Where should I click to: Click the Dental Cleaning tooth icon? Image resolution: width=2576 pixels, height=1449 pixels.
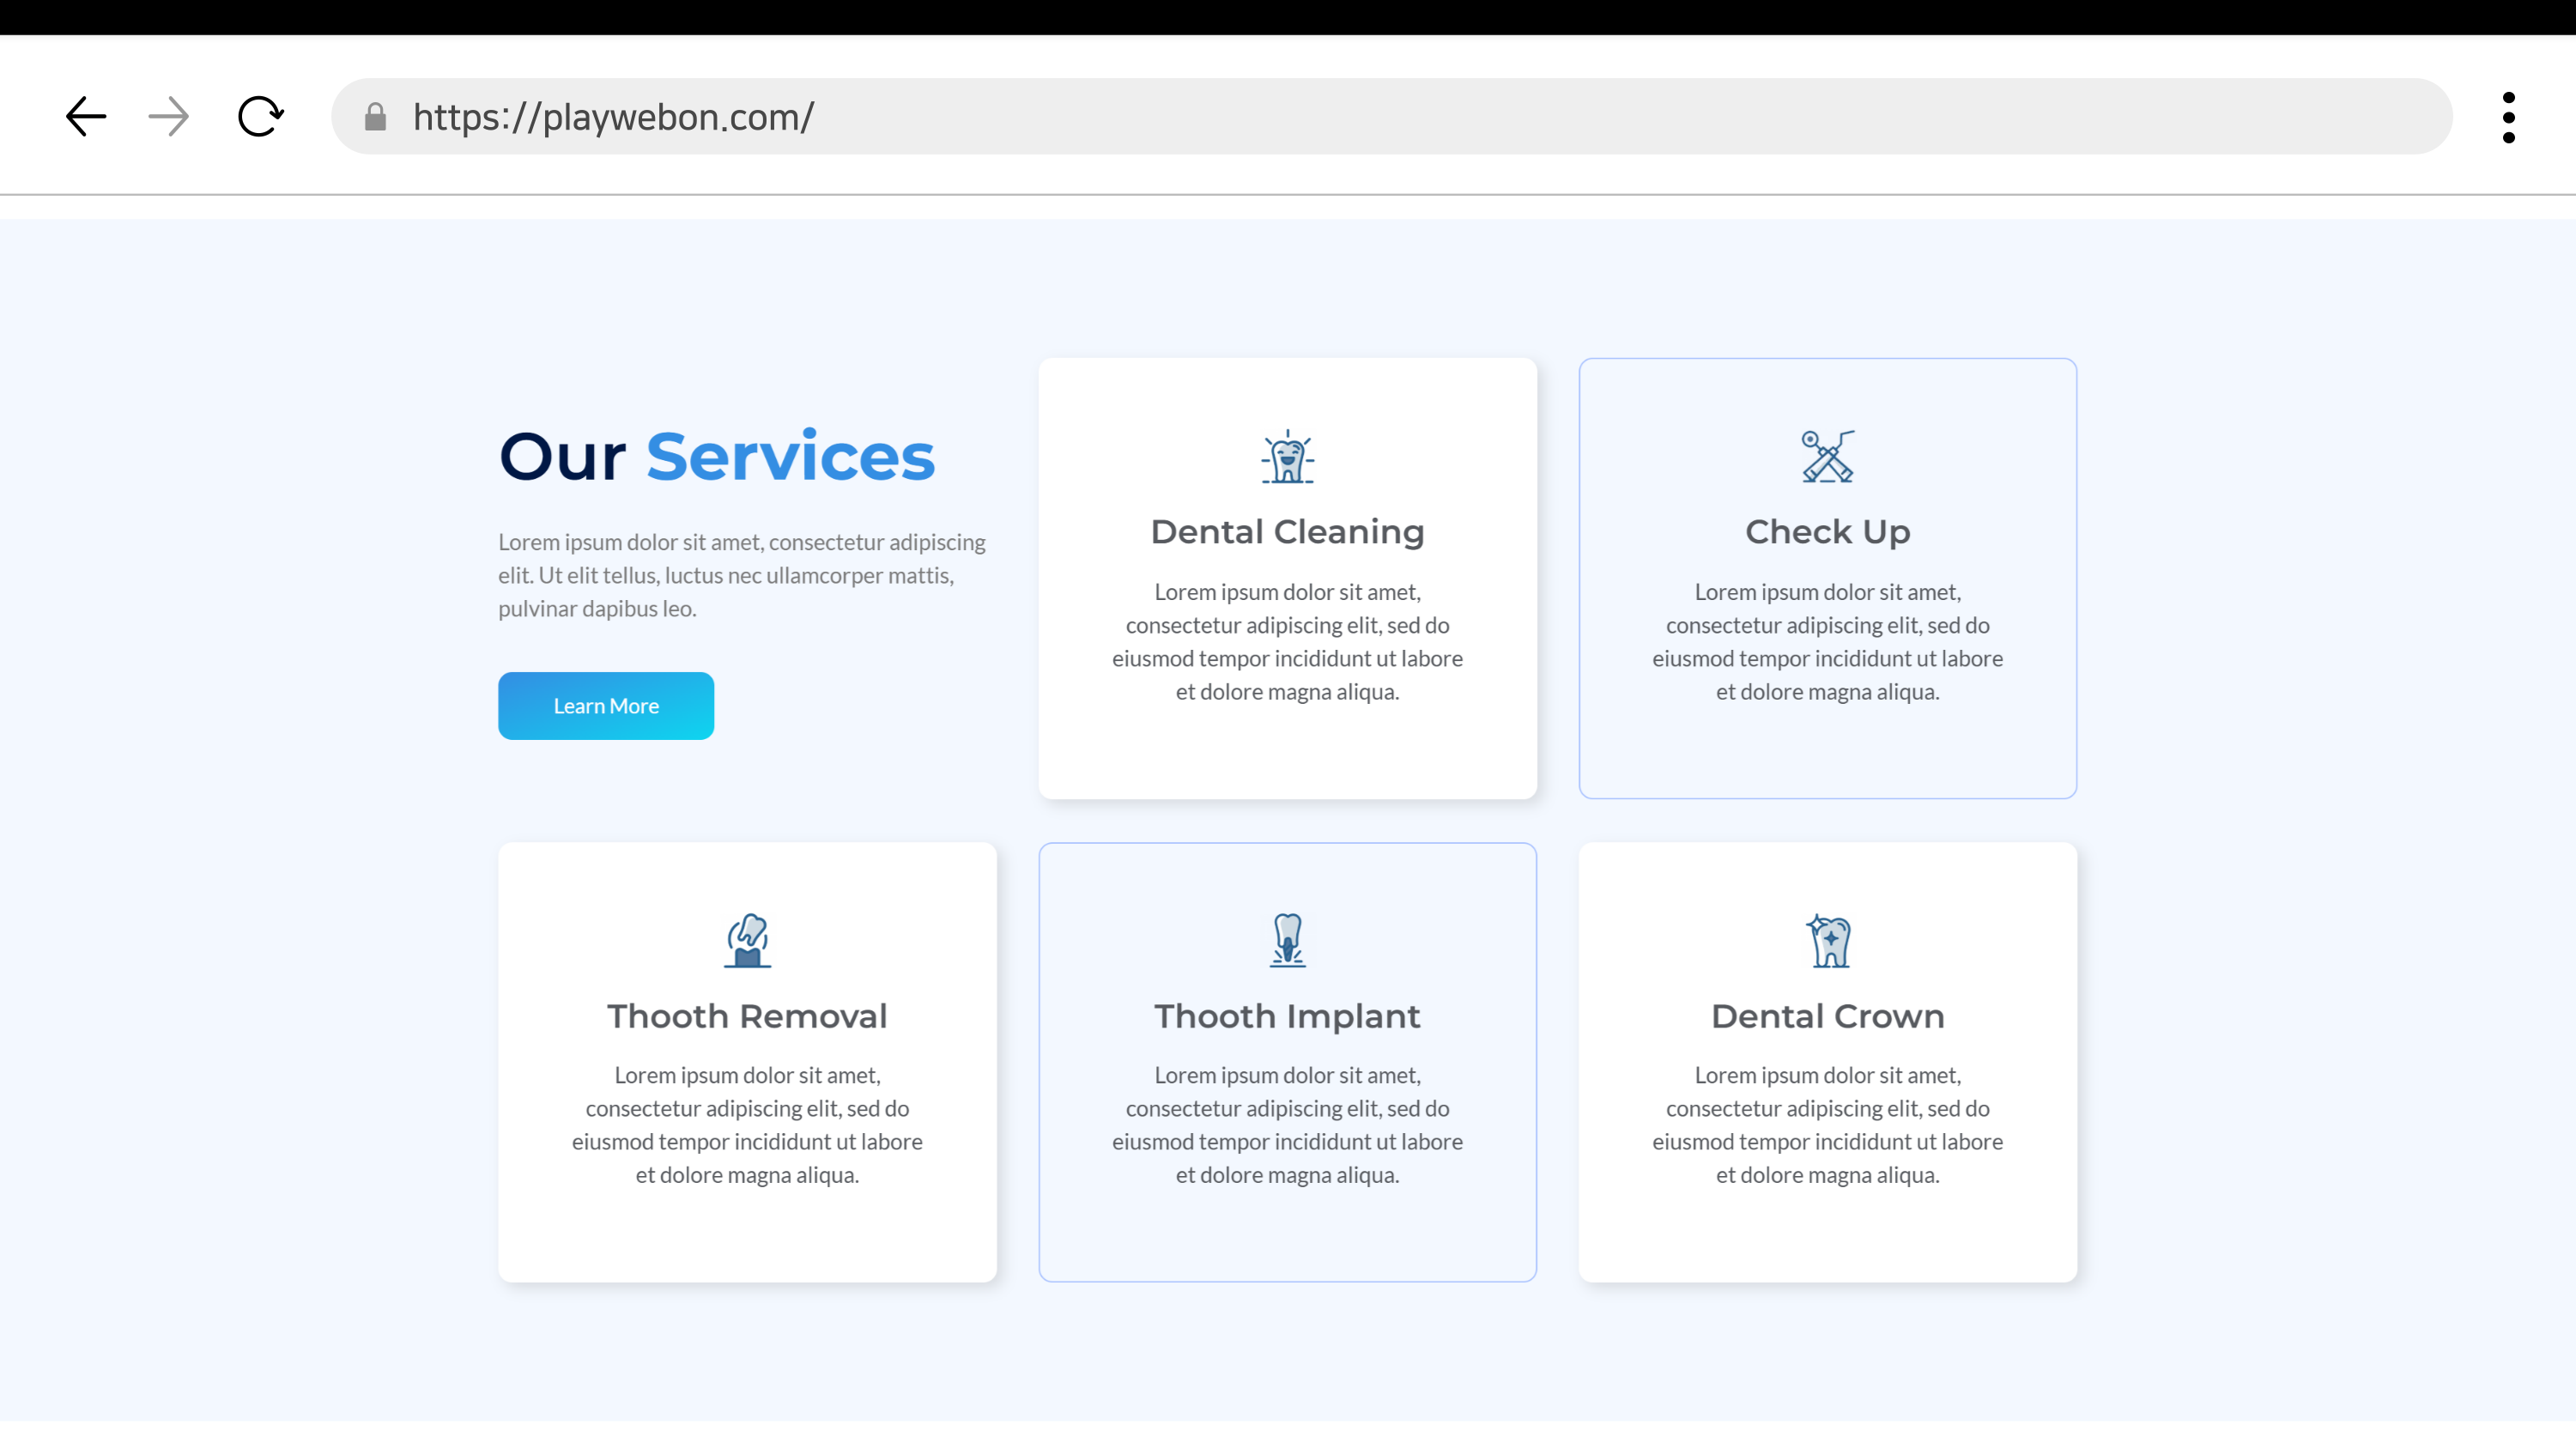[x=1287, y=457]
